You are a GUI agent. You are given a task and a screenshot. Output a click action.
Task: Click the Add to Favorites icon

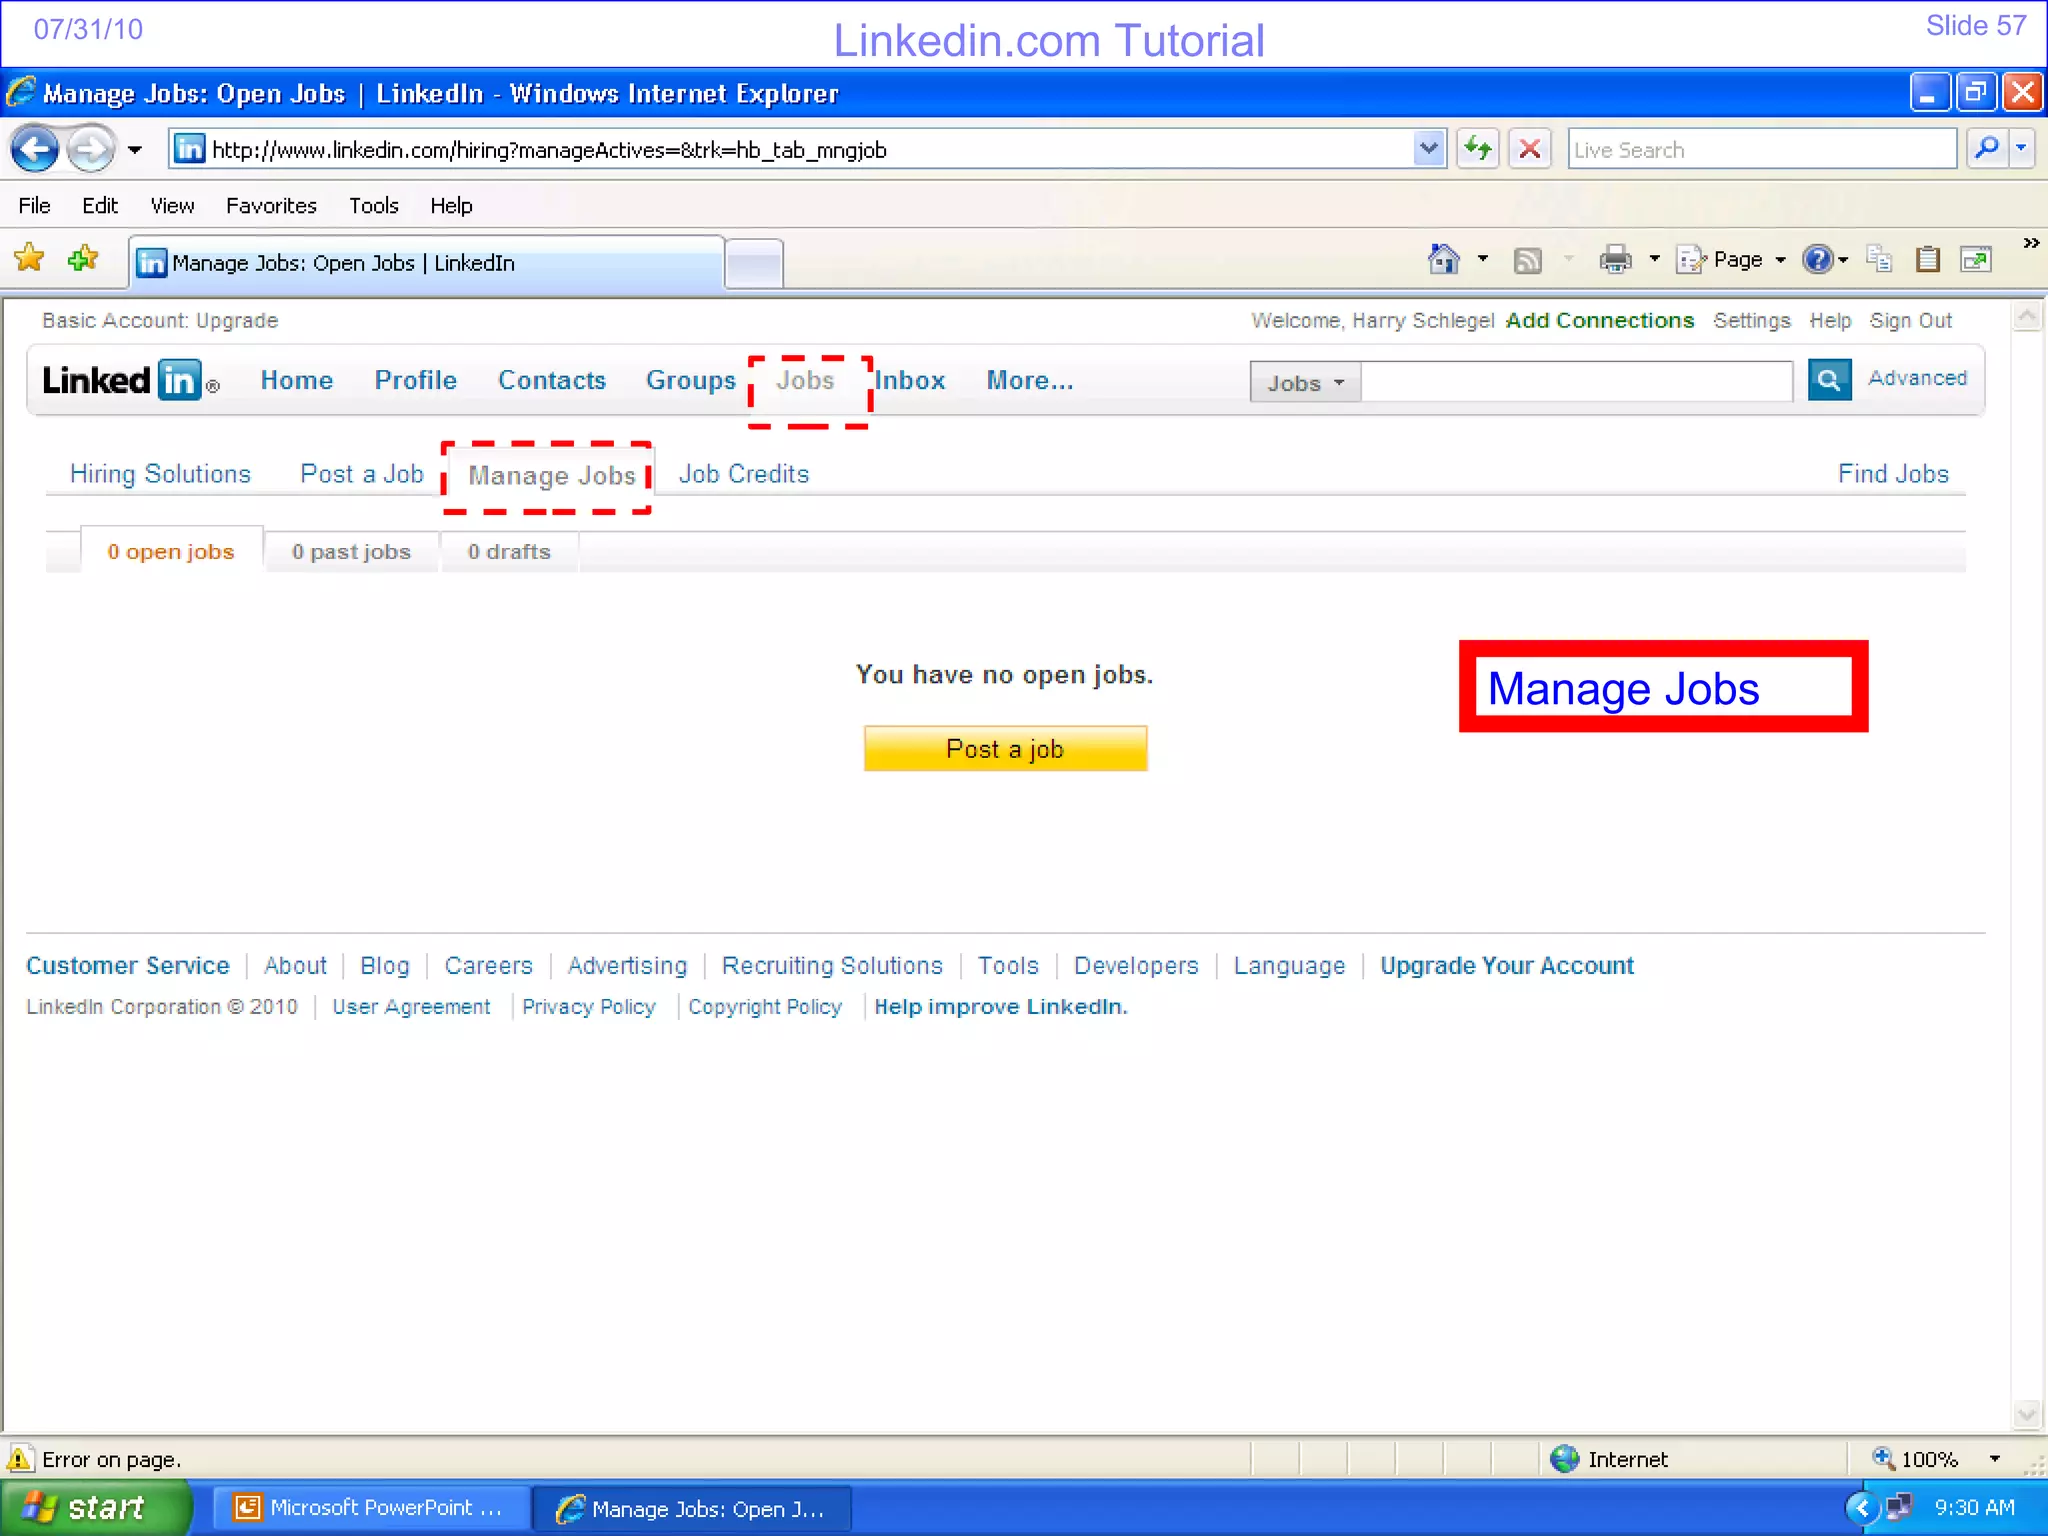click(x=83, y=259)
